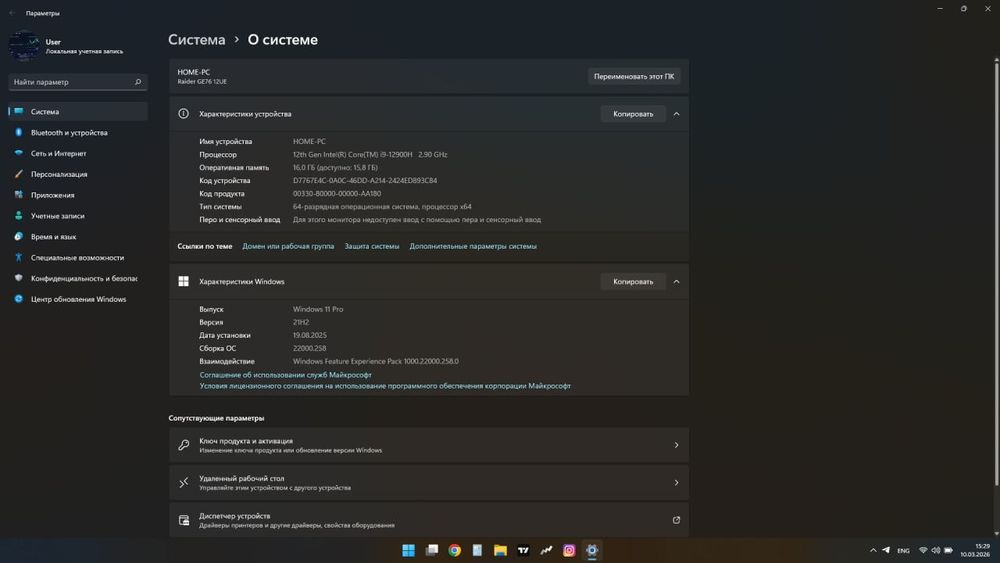Click the Центр обновления Windows icon
This screenshot has width=1000, height=563.
(x=18, y=299)
